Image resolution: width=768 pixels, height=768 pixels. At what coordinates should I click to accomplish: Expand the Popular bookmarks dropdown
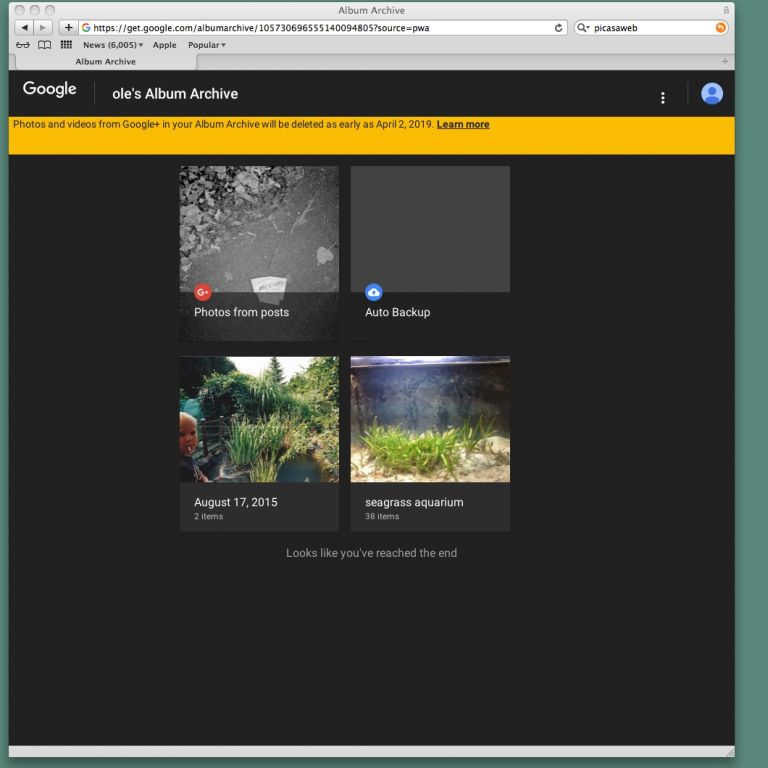[206, 45]
